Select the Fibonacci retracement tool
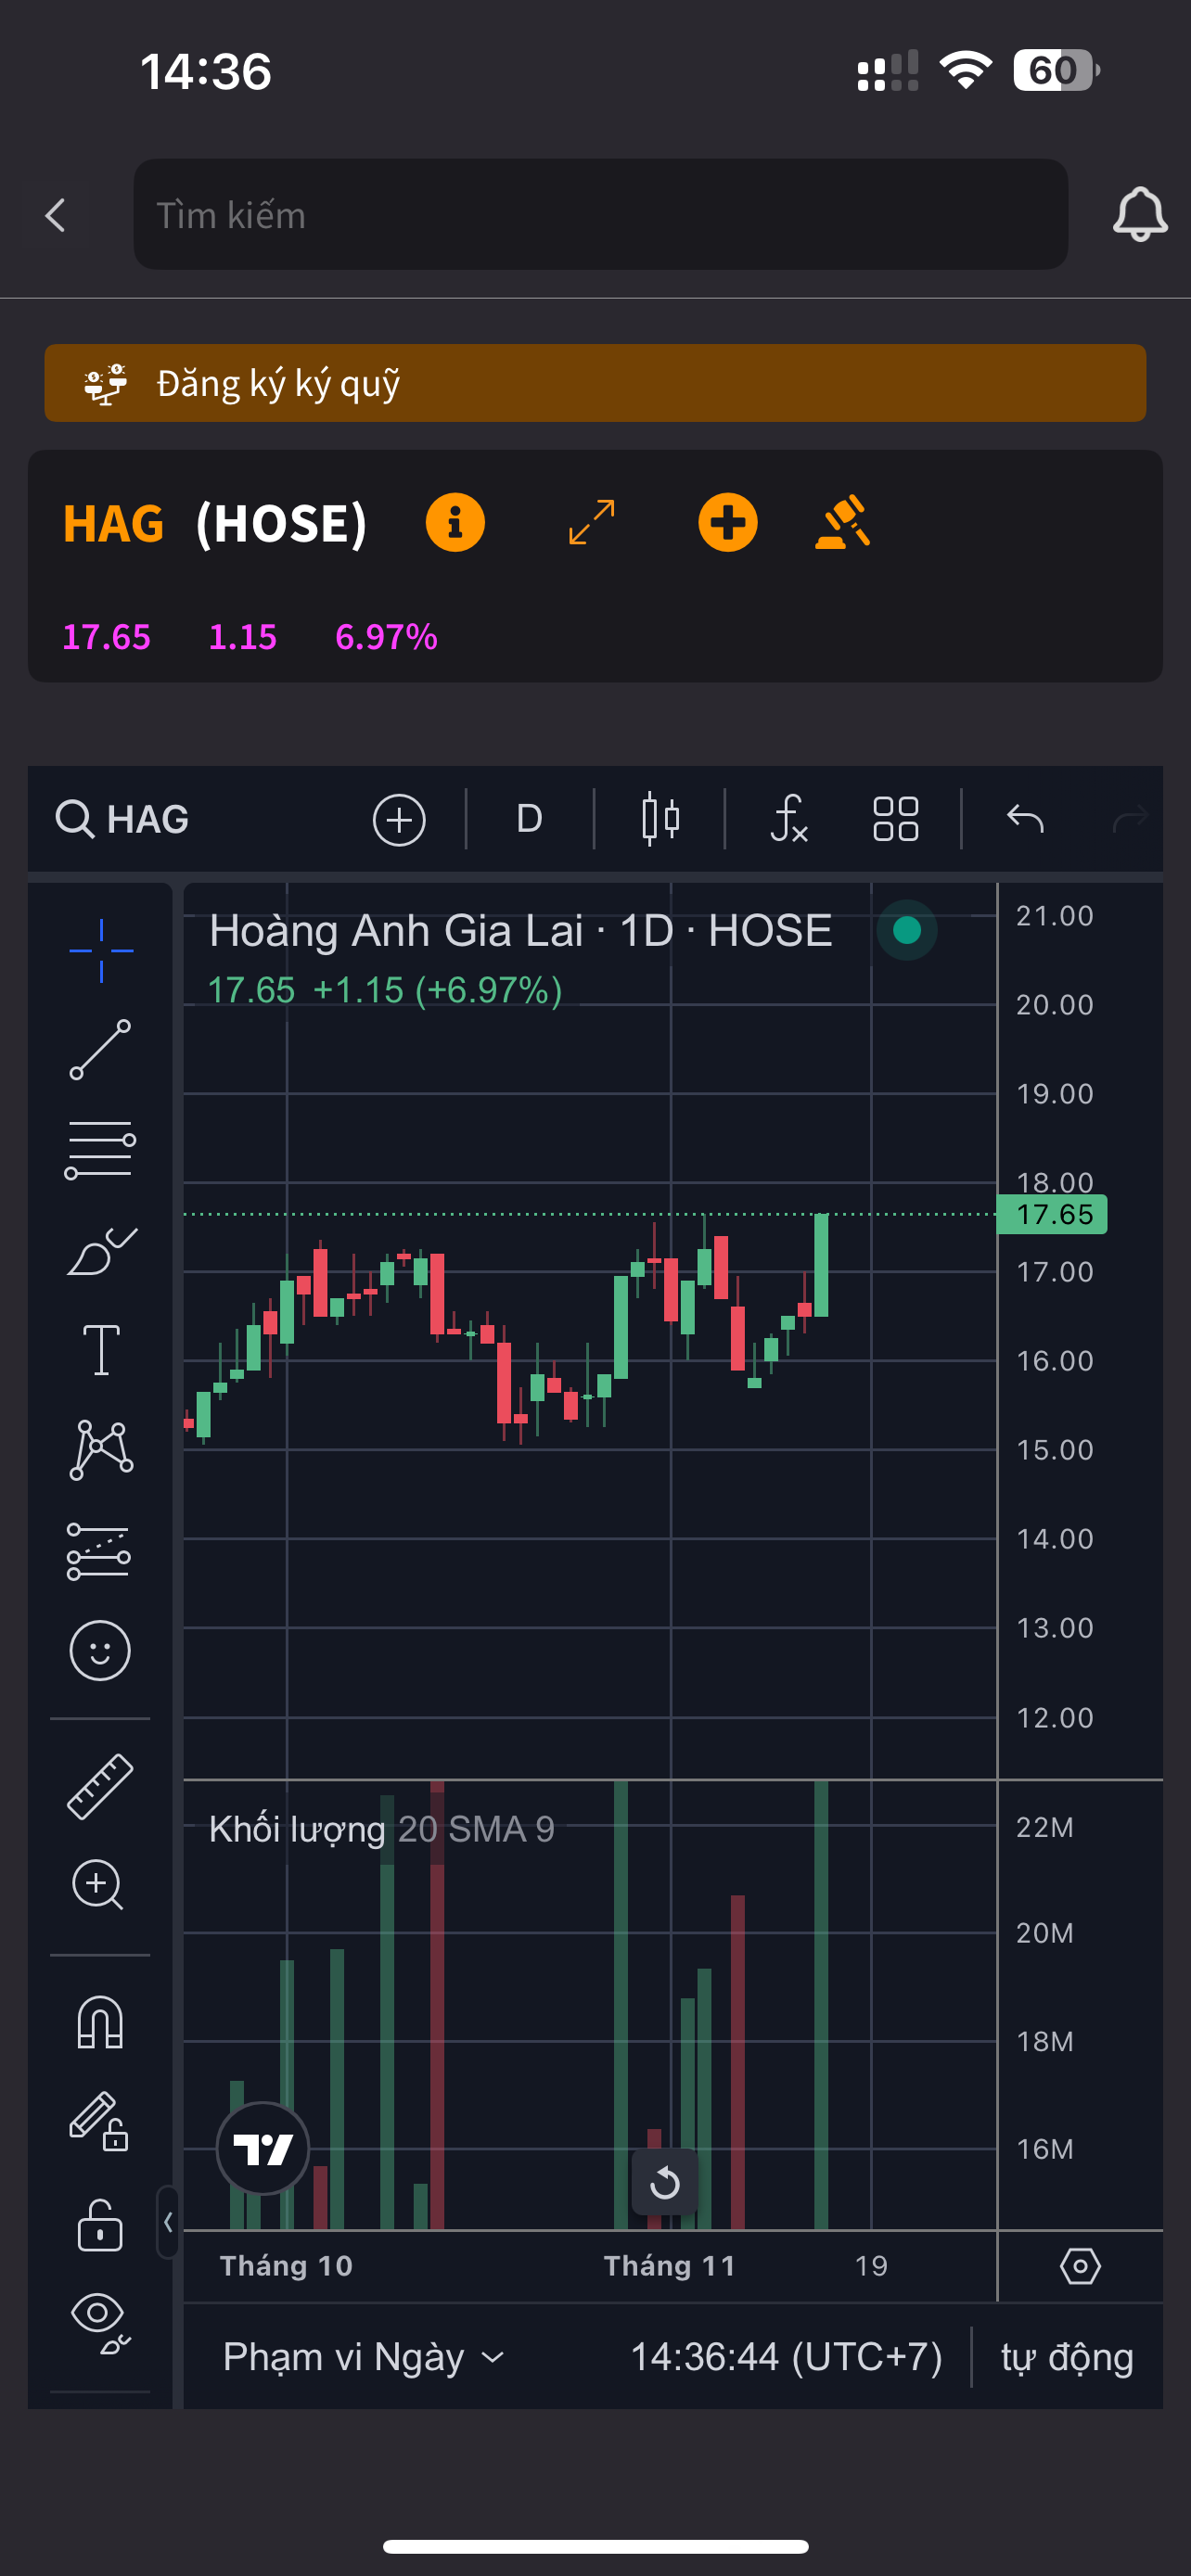The height and width of the screenshot is (2576, 1191). pos(100,1150)
